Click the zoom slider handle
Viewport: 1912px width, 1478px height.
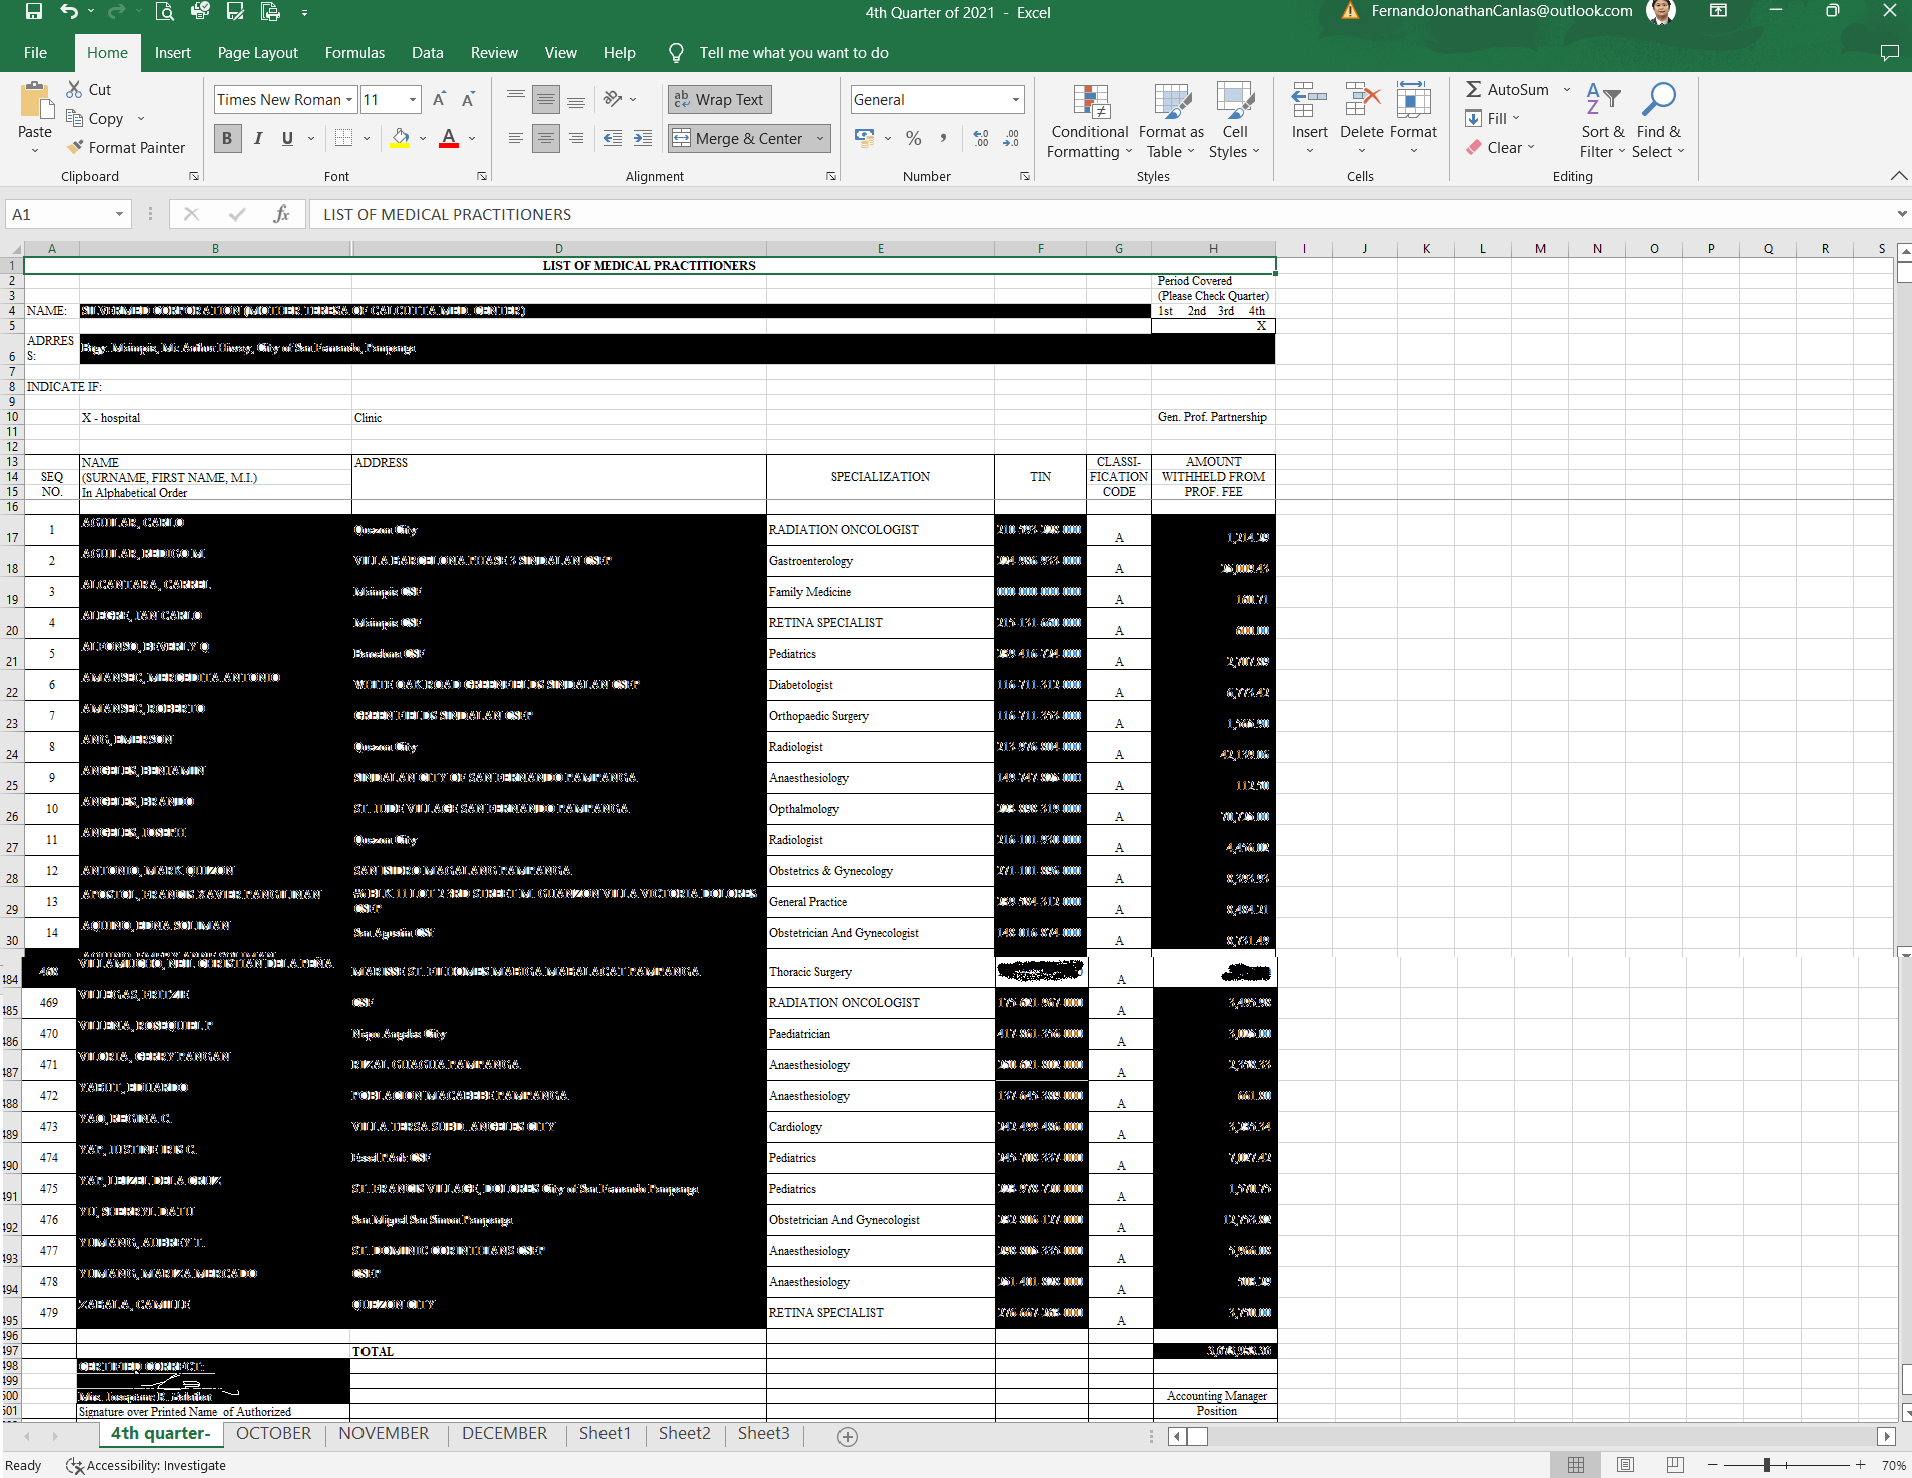click(1767, 1465)
